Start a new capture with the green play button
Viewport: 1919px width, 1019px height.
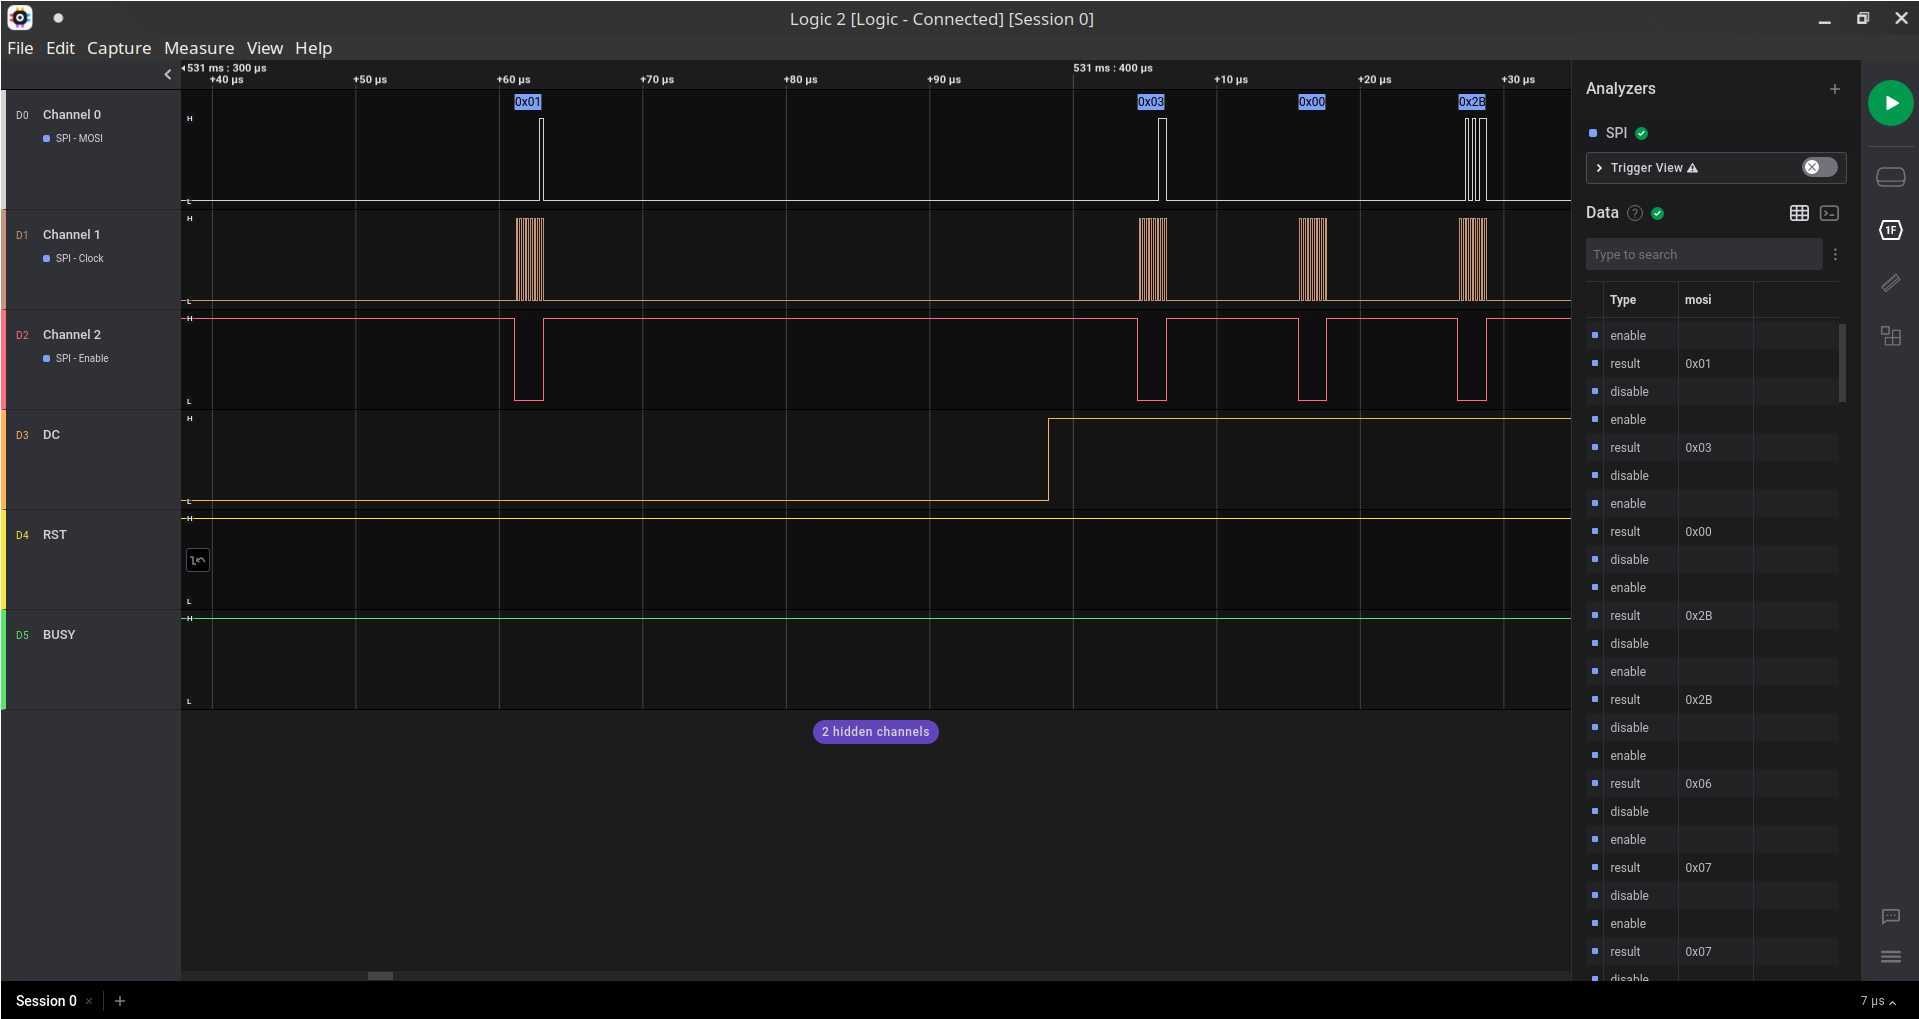(1890, 103)
